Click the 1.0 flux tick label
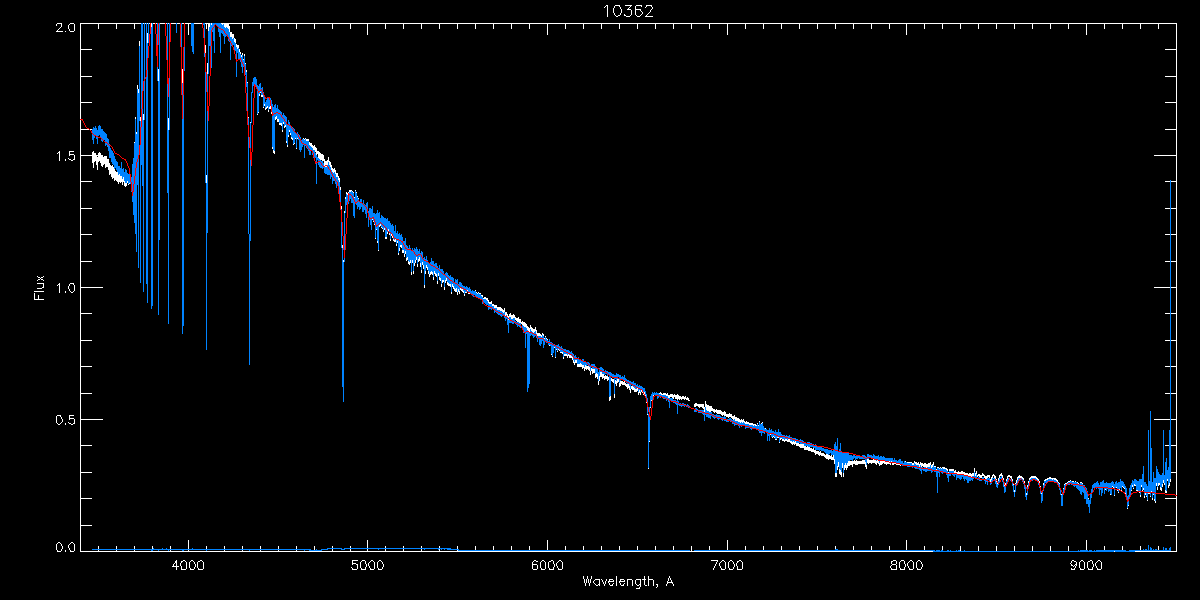The width and height of the screenshot is (1200, 600). 65,288
